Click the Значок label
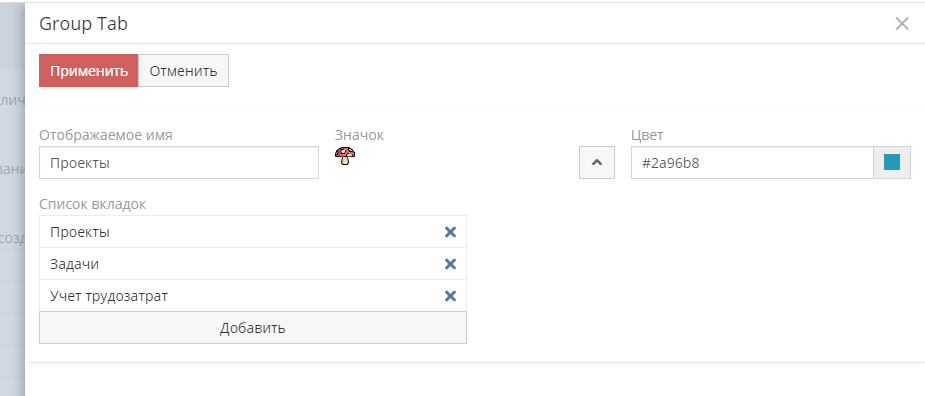This screenshot has height=396, width=925. pyautogui.click(x=359, y=135)
